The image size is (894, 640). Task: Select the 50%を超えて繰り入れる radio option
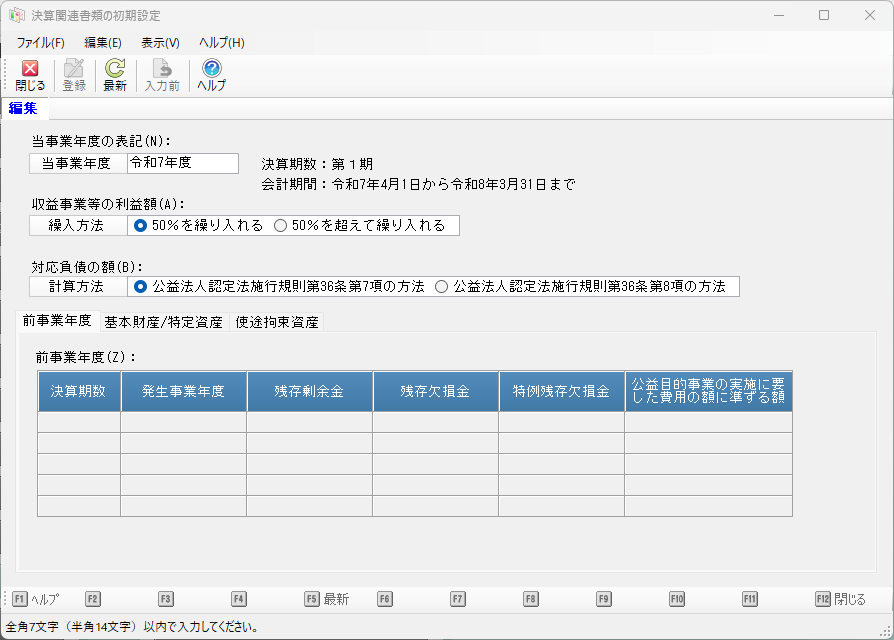(280, 226)
